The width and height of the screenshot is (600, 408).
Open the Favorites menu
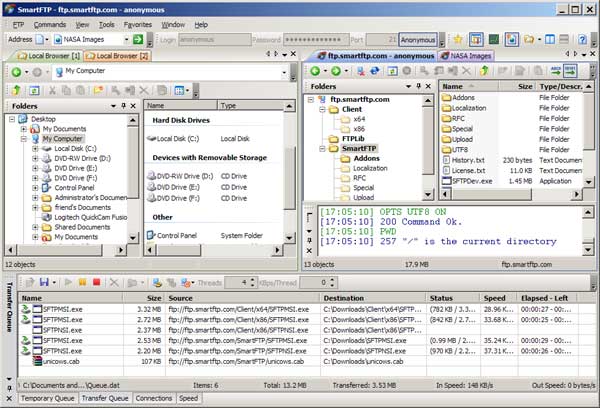click(139, 24)
